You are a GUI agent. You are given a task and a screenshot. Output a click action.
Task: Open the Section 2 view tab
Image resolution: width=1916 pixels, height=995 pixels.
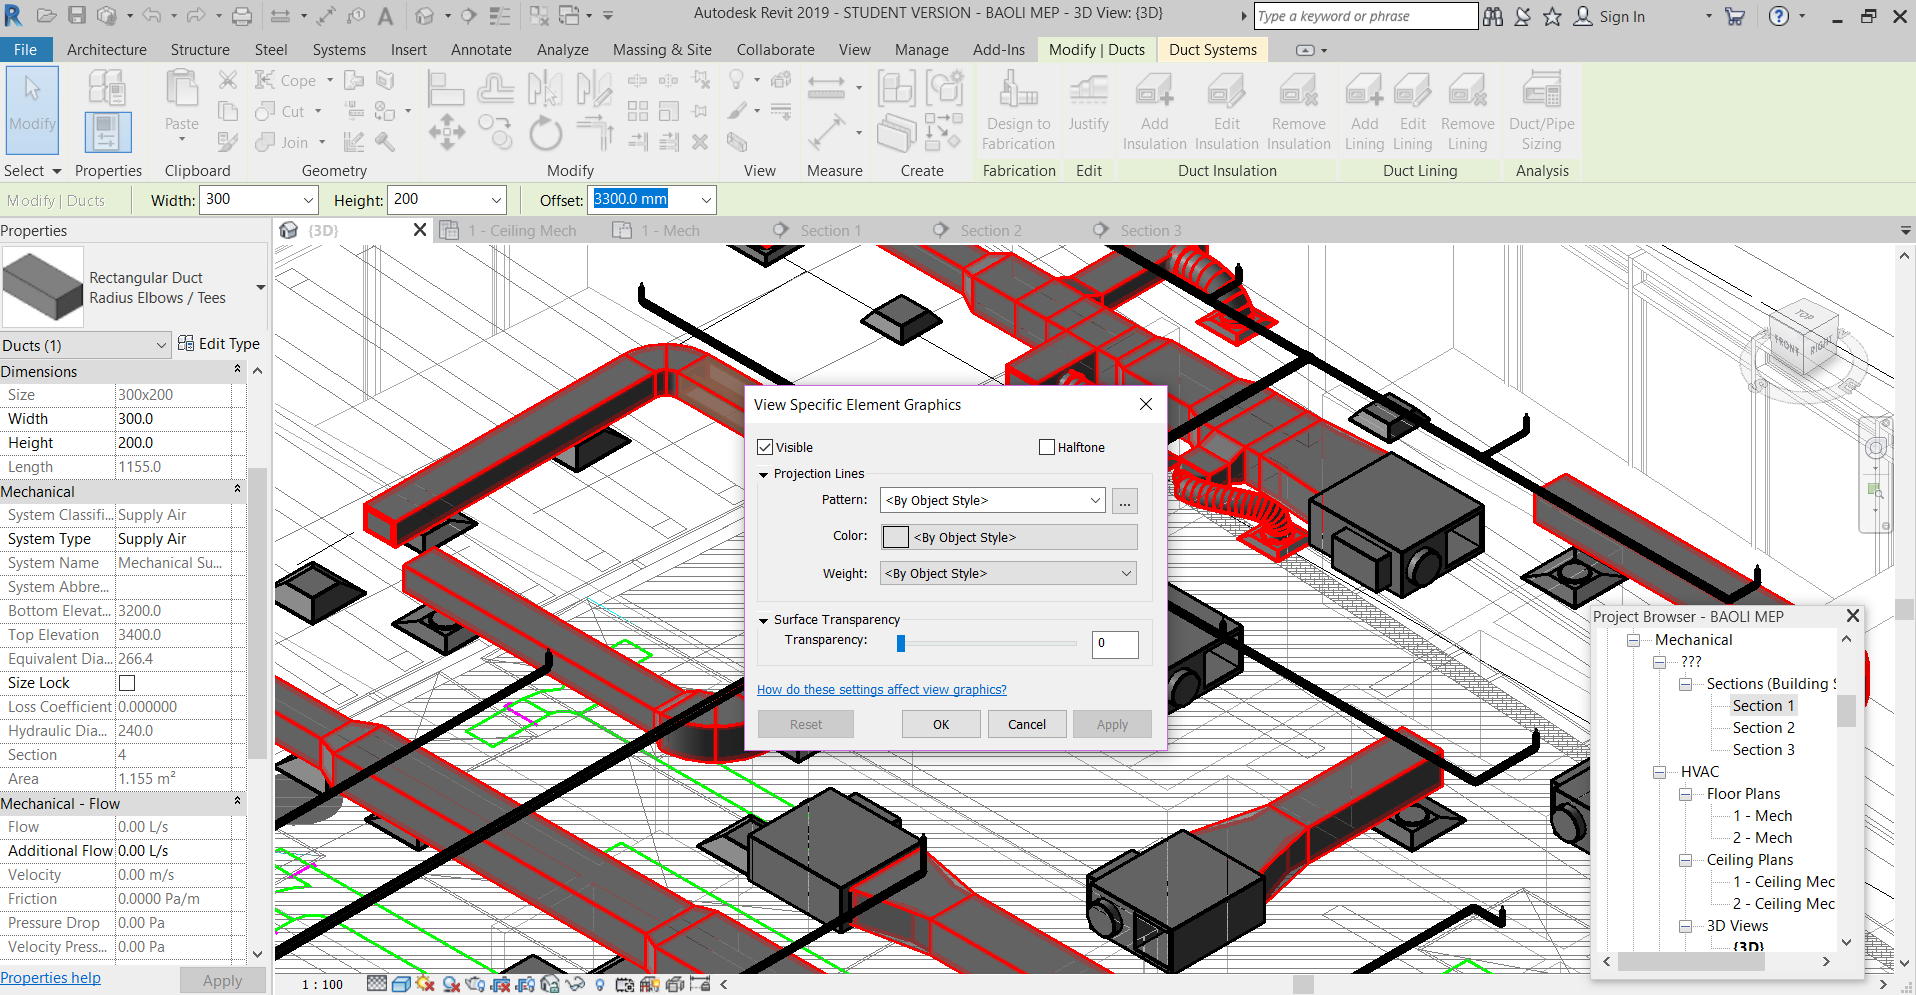[x=991, y=229]
